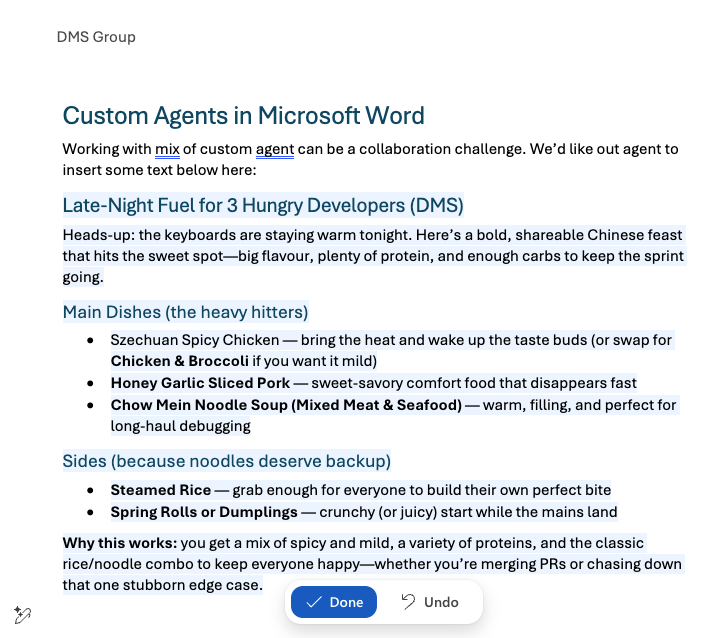Click 'collaboration challenge' phrase

pos(441,149)
